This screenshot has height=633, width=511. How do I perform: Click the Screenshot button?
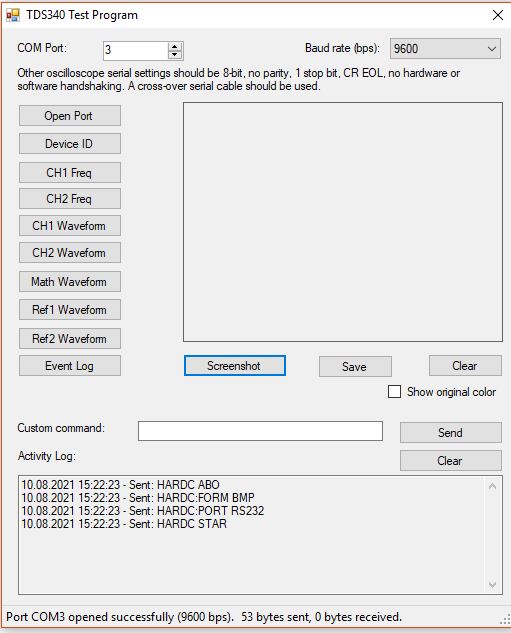(235, 366)
